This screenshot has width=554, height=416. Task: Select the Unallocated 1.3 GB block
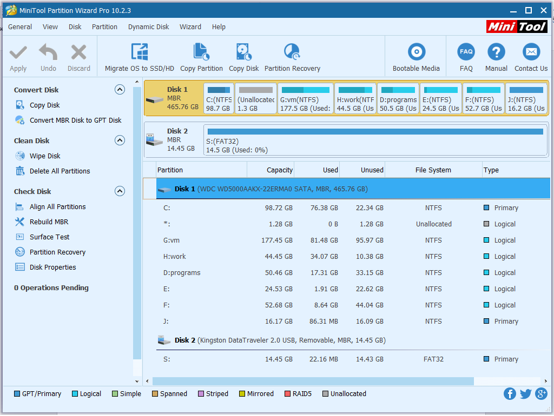tap(256, 99)
